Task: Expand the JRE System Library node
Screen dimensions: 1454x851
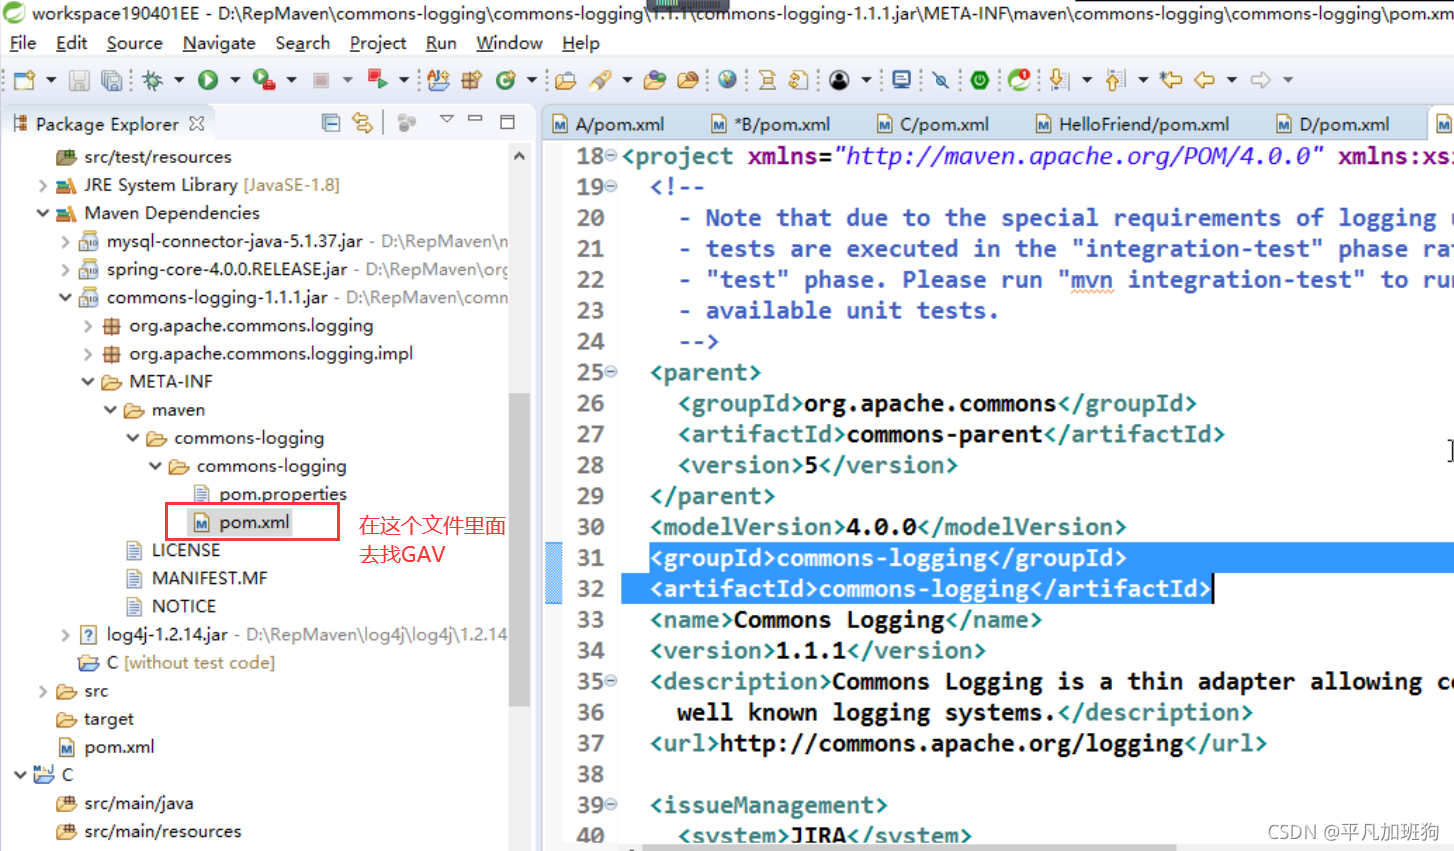Action: coord(43,185)
